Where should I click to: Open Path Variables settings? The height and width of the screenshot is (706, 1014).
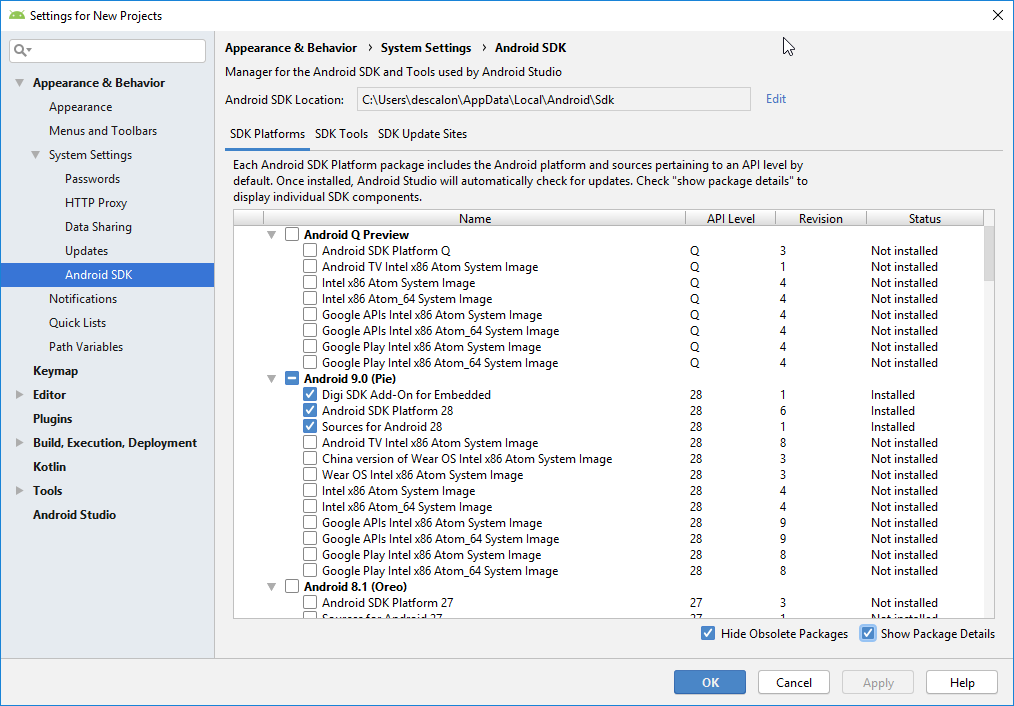[86, 347]
